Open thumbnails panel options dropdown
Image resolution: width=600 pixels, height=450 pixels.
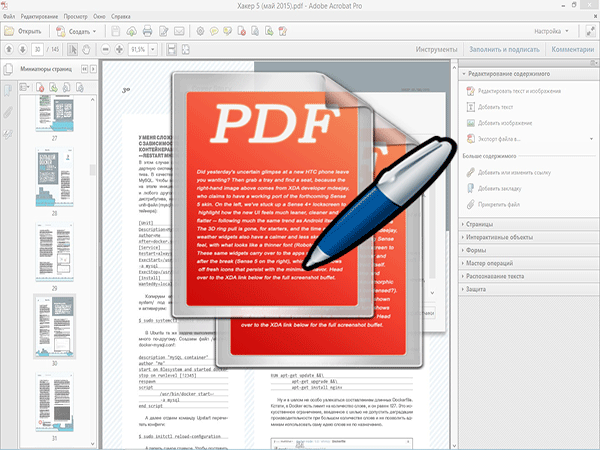[x=24, y=88]
